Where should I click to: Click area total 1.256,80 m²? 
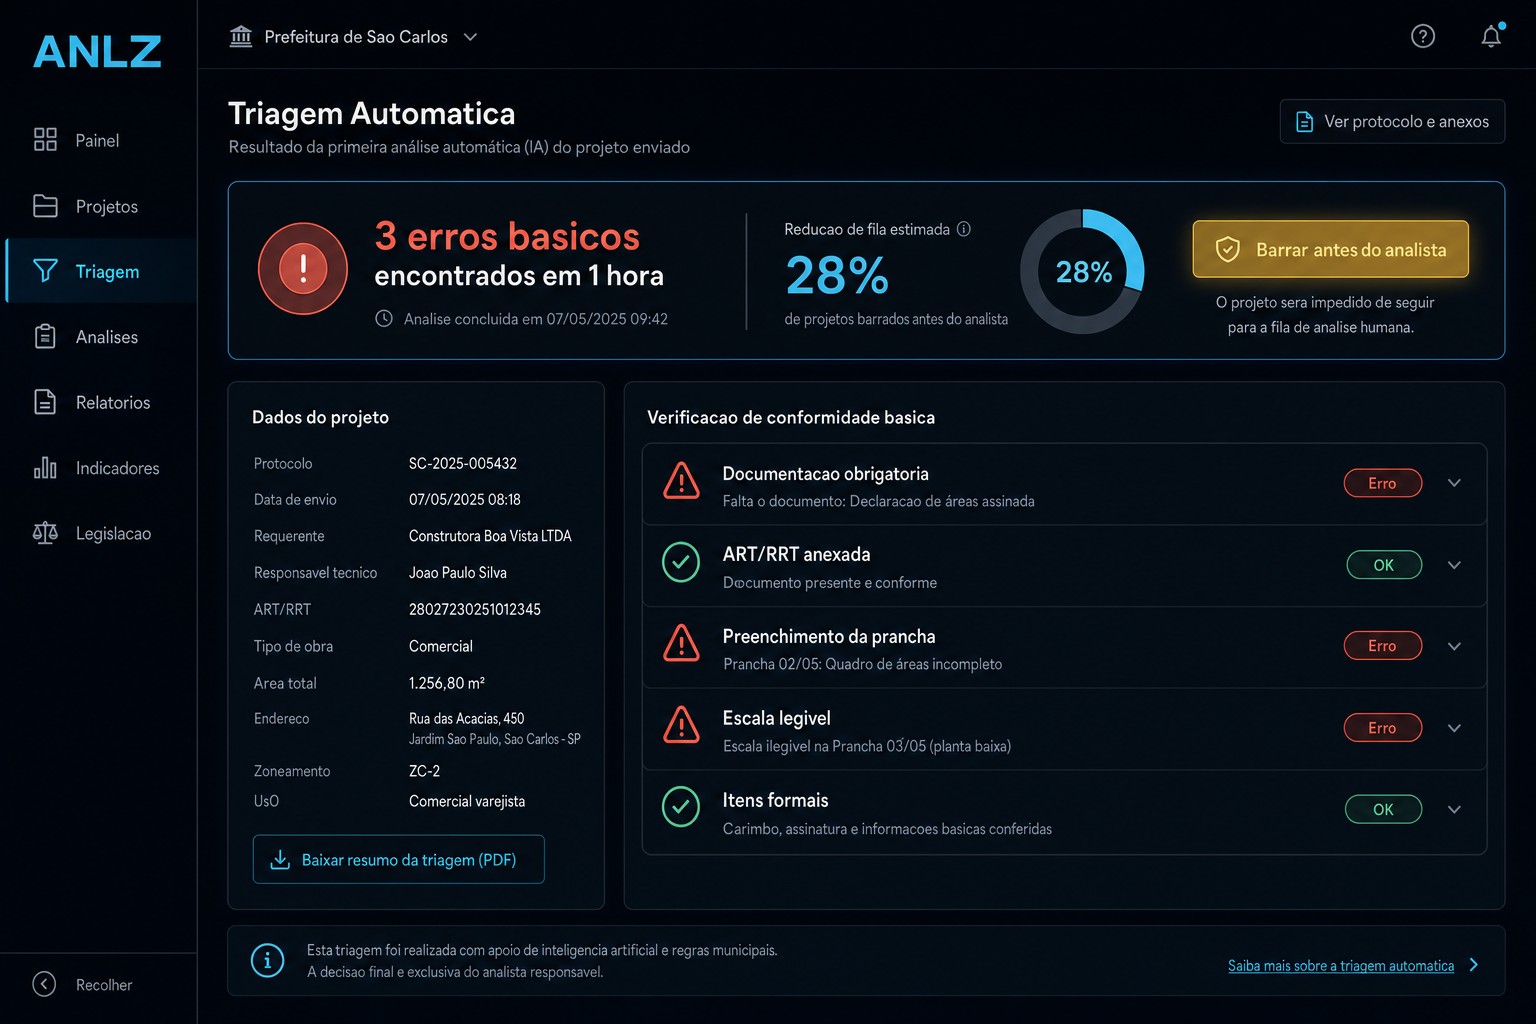point(447,683)
